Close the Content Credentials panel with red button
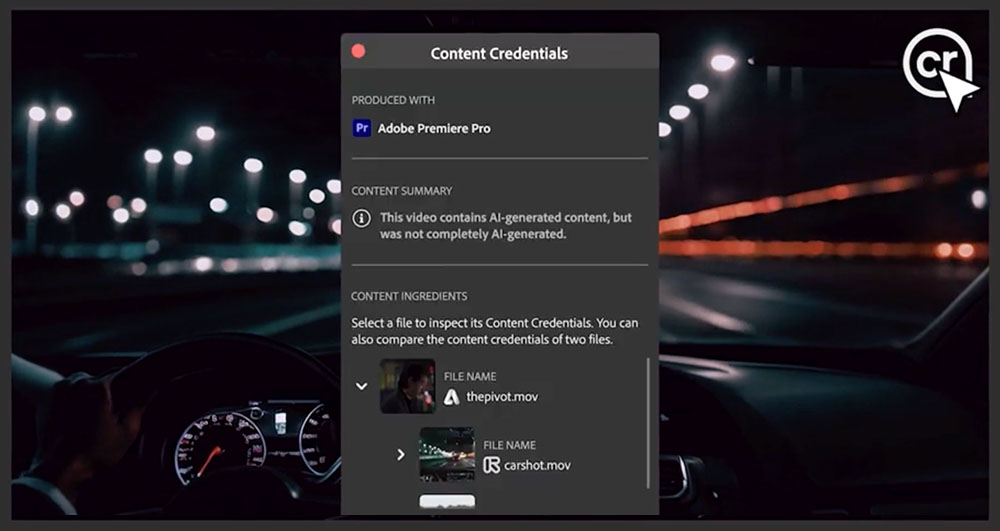Screen dimensions: 1000x531 [358, 52]
